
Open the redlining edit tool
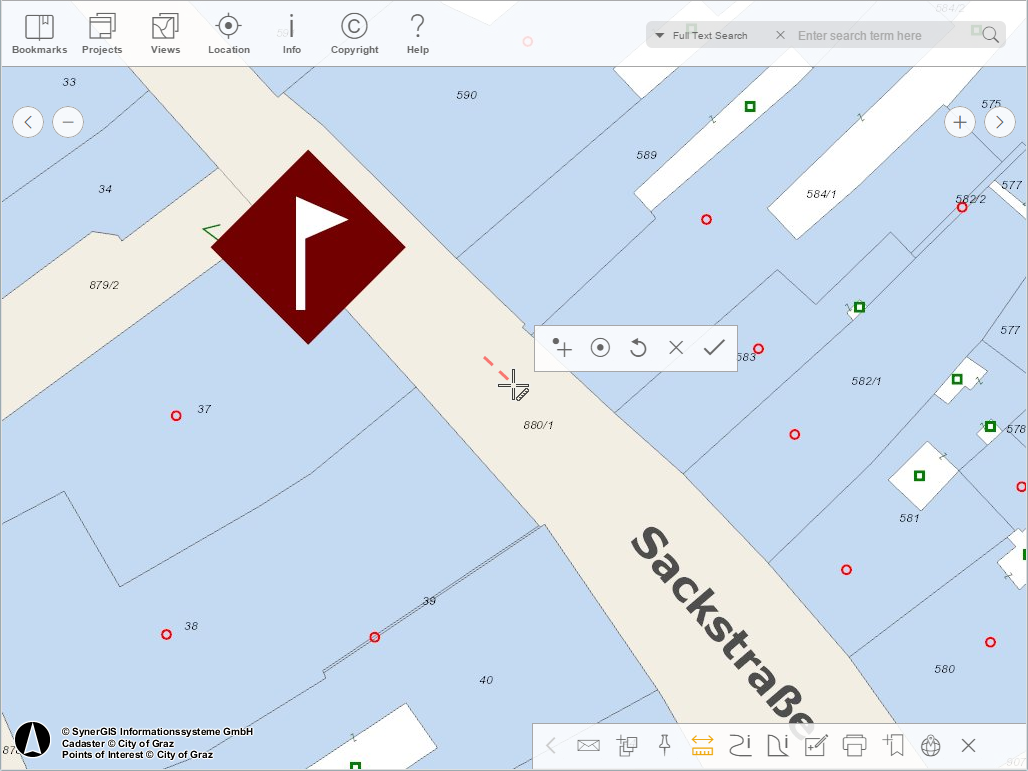tap(817, 745)
